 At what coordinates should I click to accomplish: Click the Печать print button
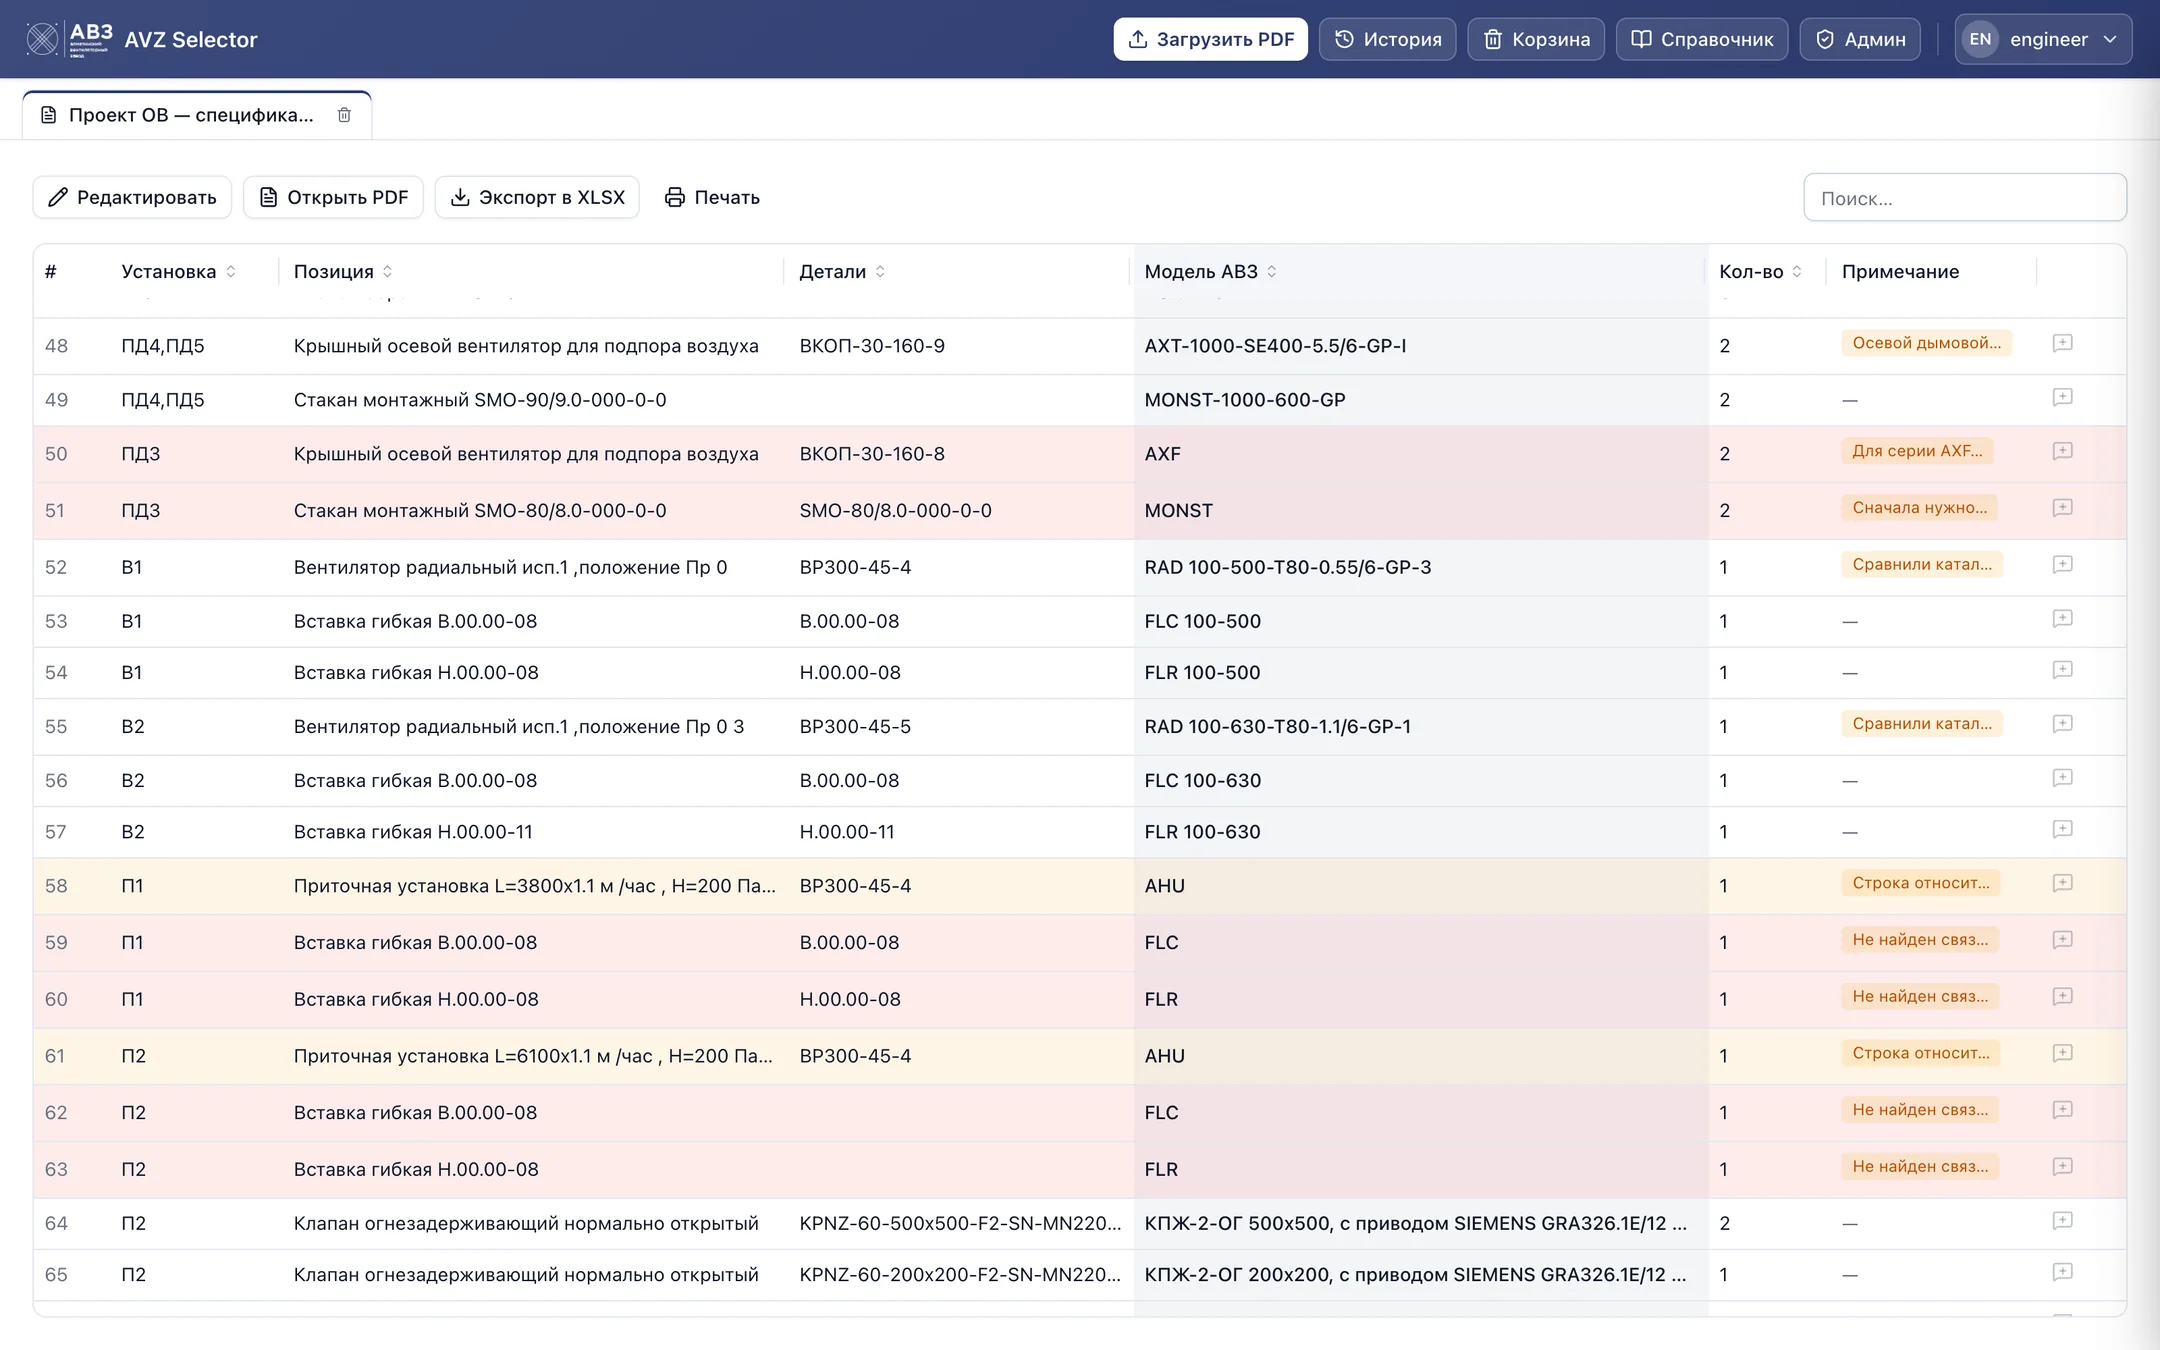pyautogui.click(x=712, y=197)
